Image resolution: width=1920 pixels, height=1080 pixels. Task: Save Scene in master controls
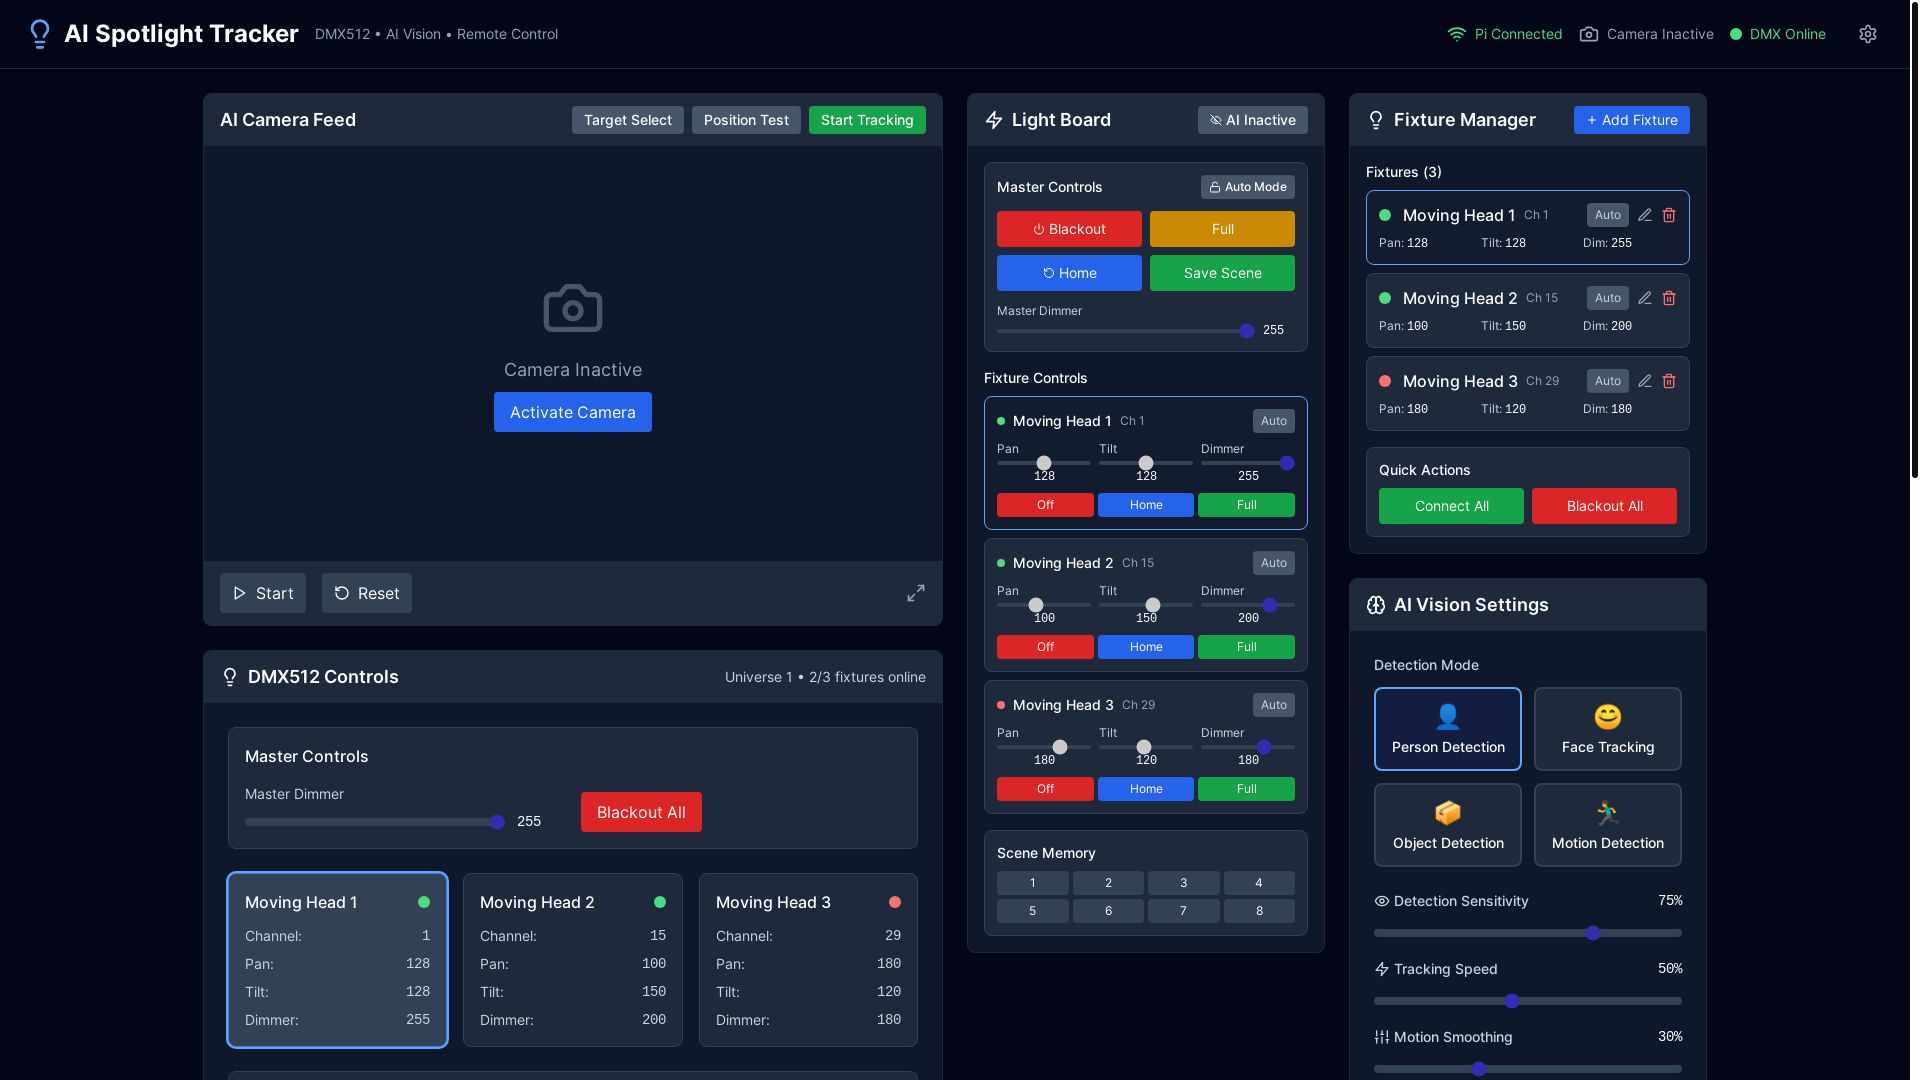pyautogui.click(x=1222, y=273)
